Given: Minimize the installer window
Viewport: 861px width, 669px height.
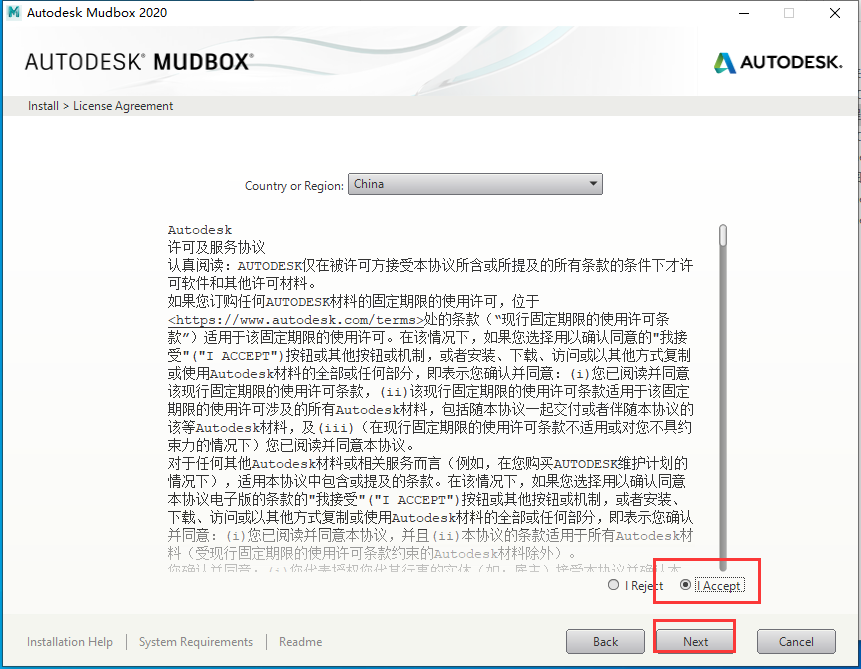Looking at the screenshot, I should click(744, 13).
